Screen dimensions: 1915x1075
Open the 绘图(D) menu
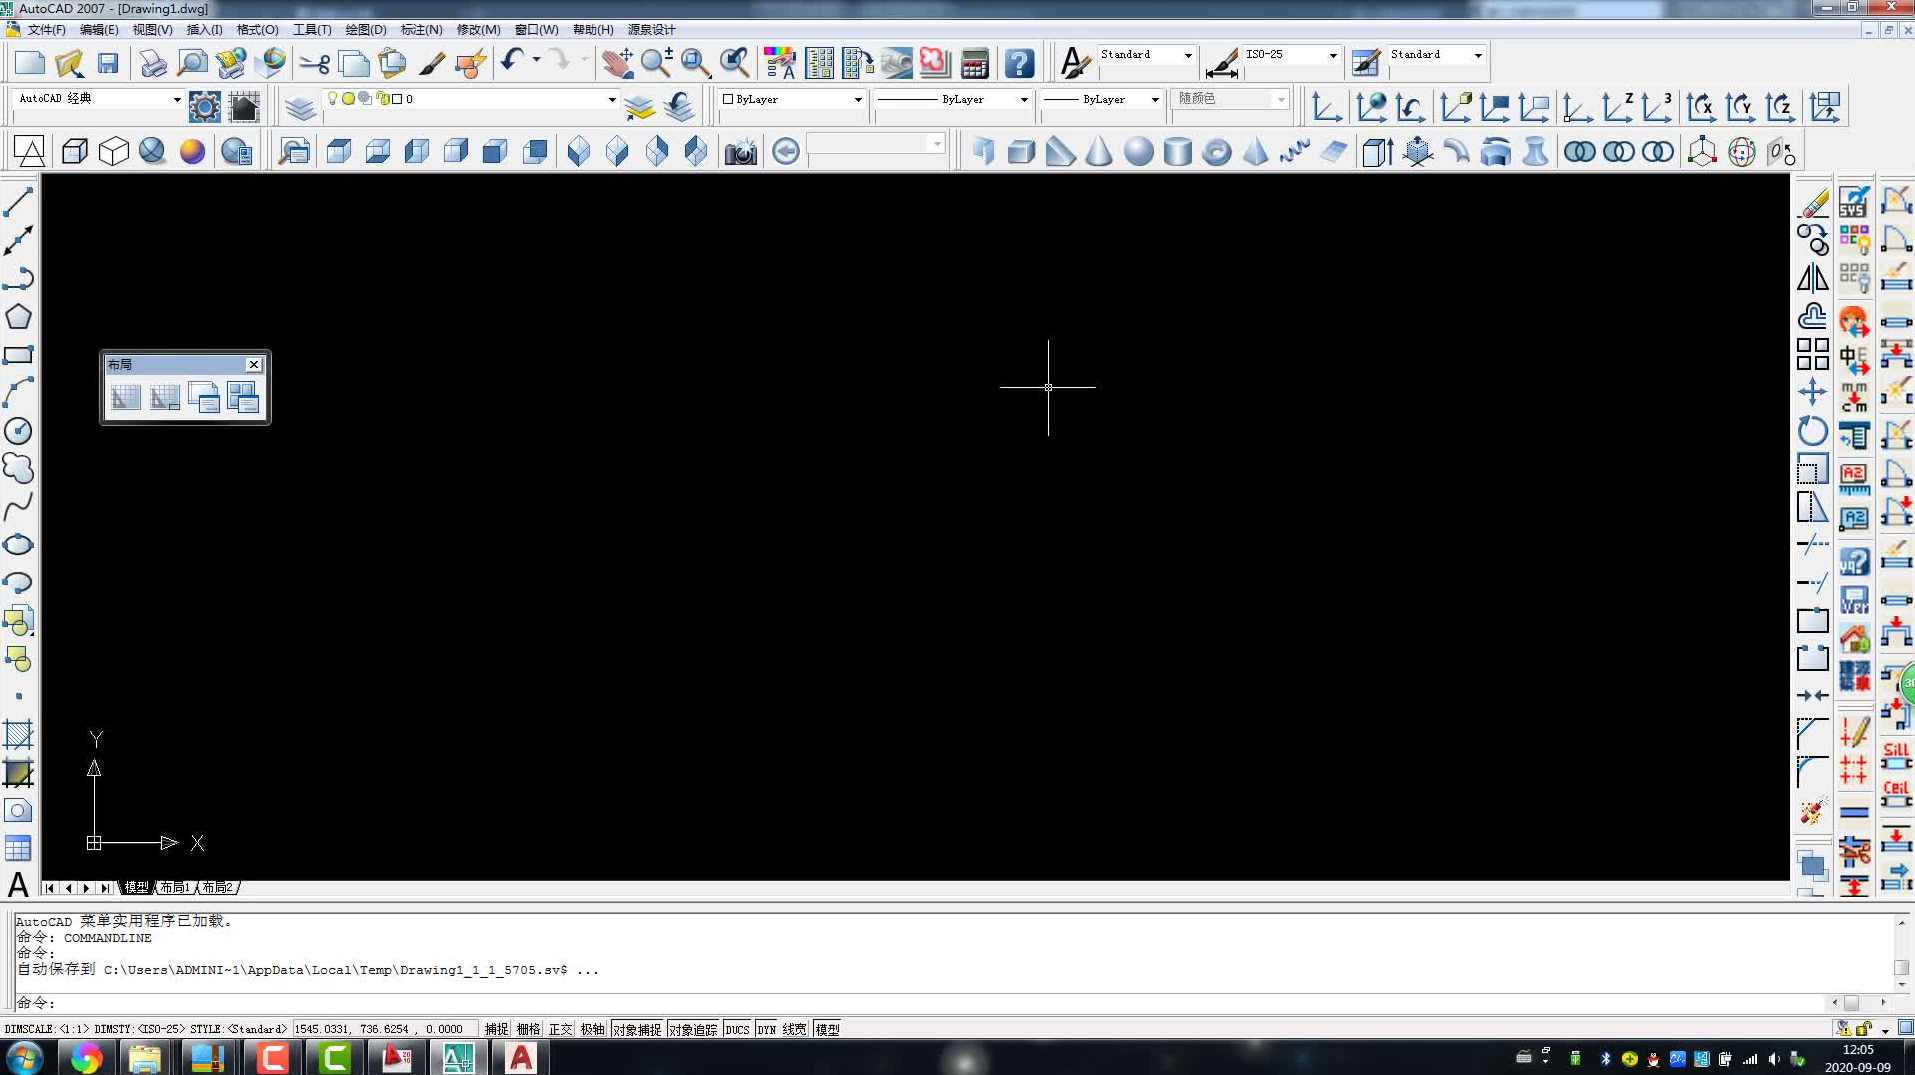[x=364, y=29]
